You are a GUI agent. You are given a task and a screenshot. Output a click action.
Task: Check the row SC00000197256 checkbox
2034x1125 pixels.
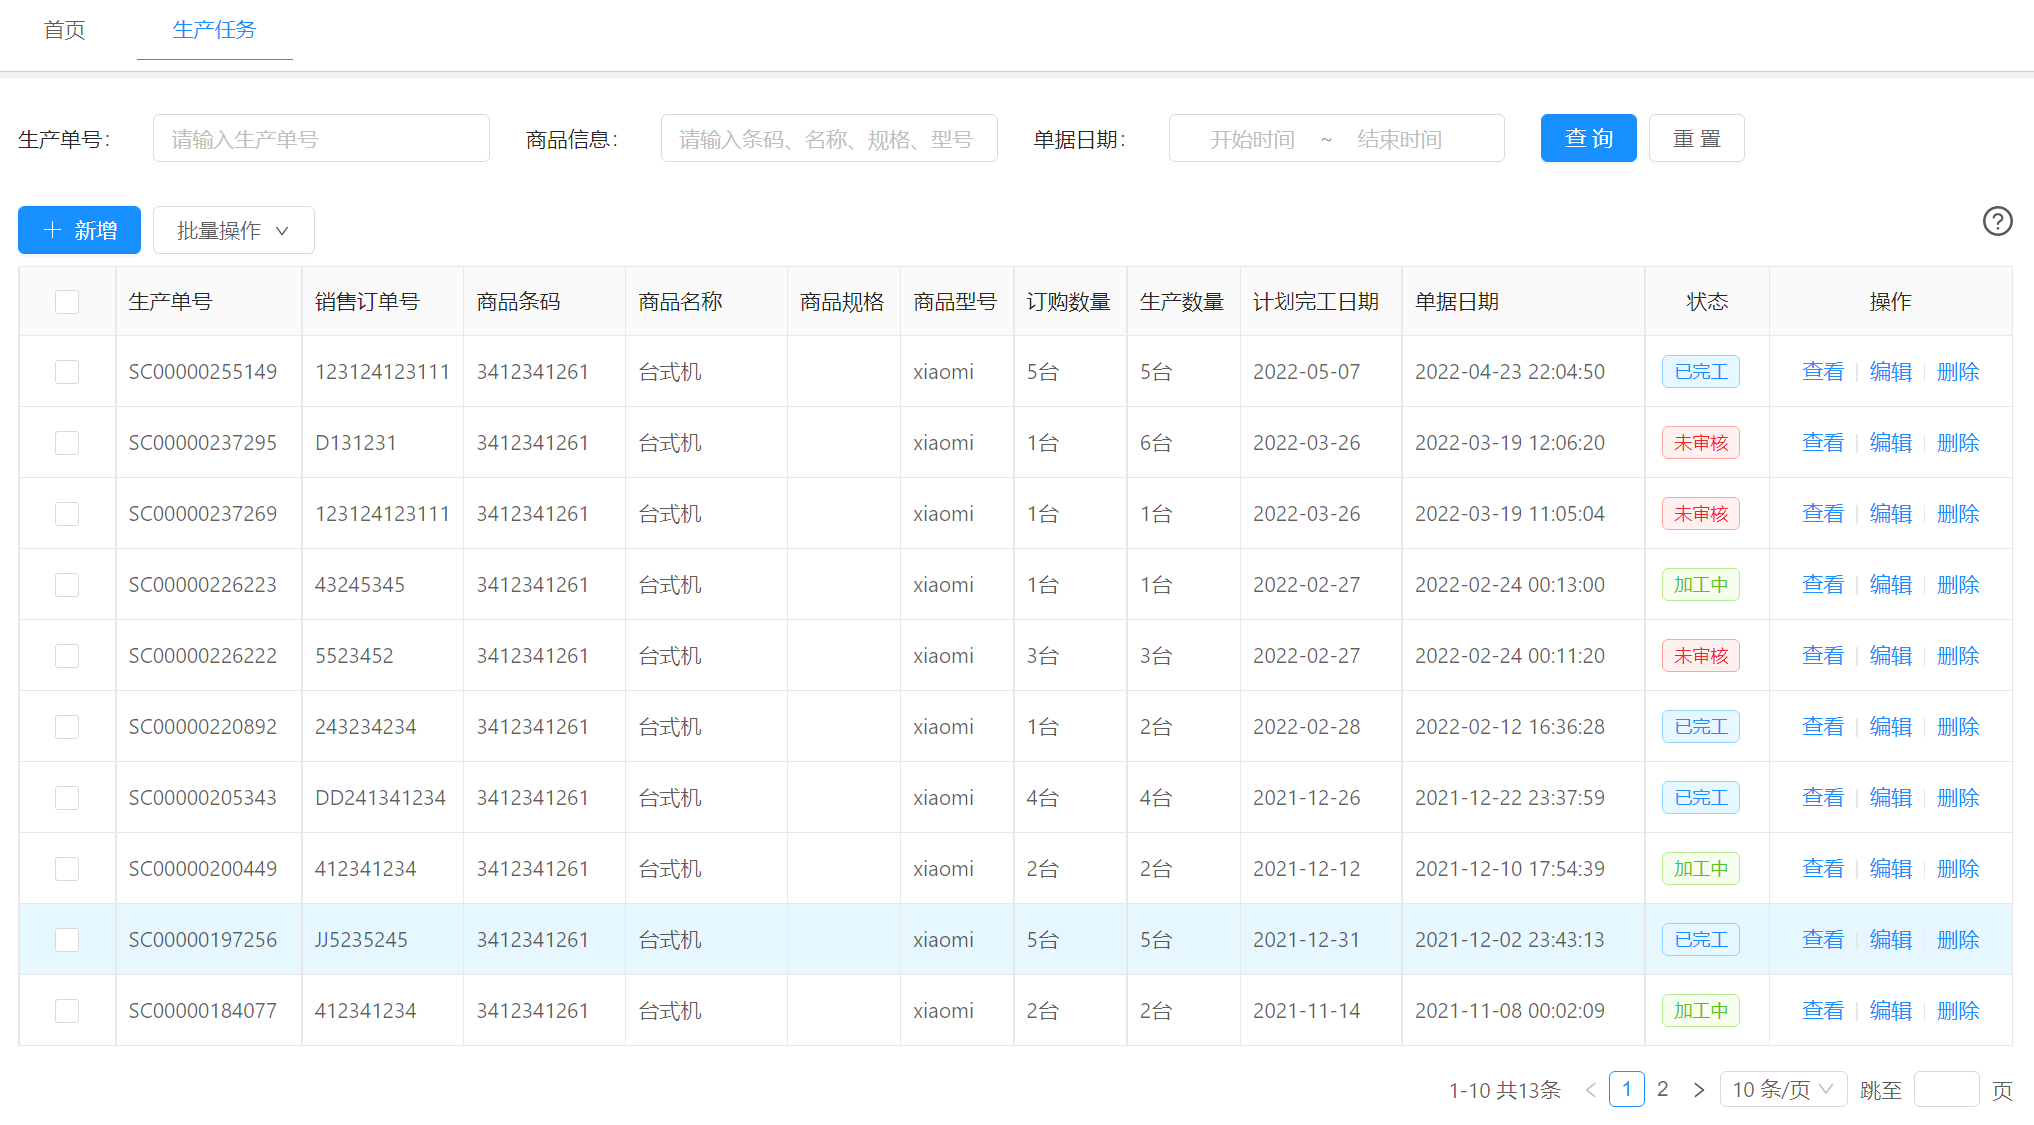(x=67, y=940)
